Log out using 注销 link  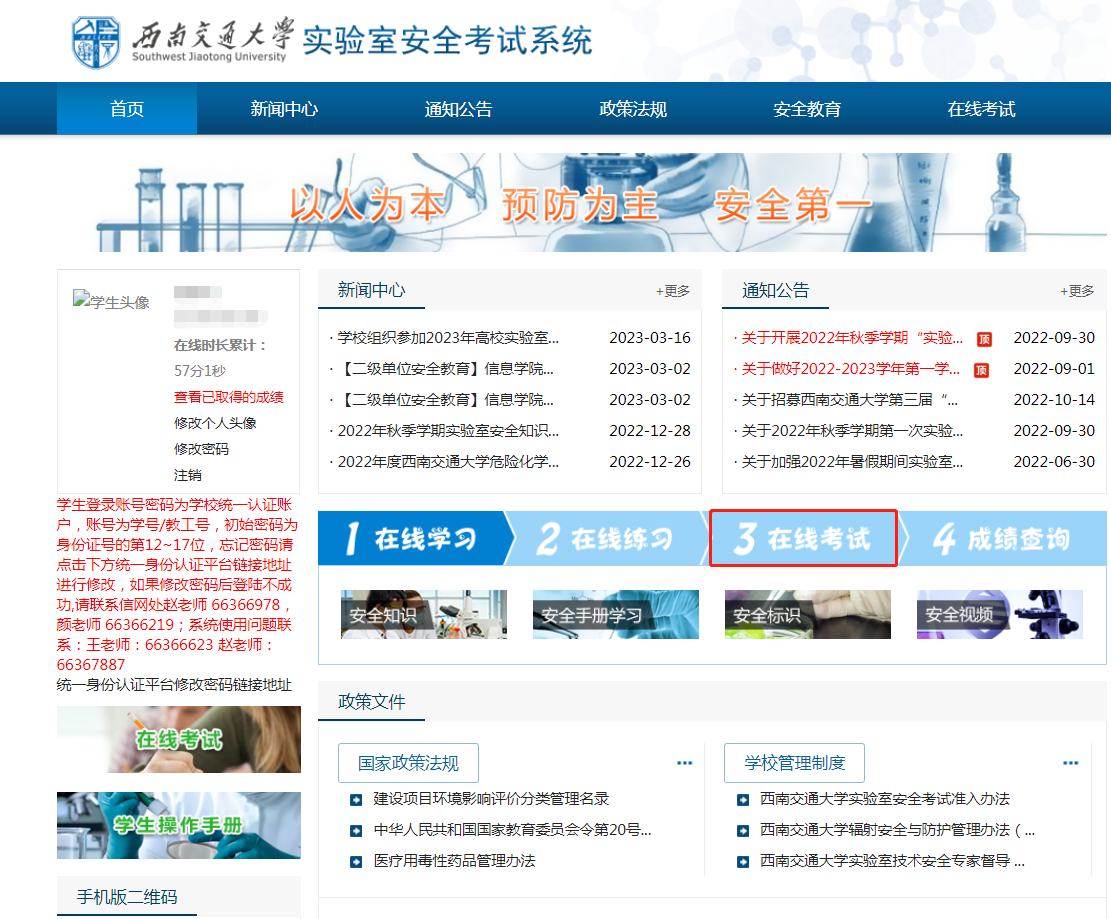tap(187, 475)
